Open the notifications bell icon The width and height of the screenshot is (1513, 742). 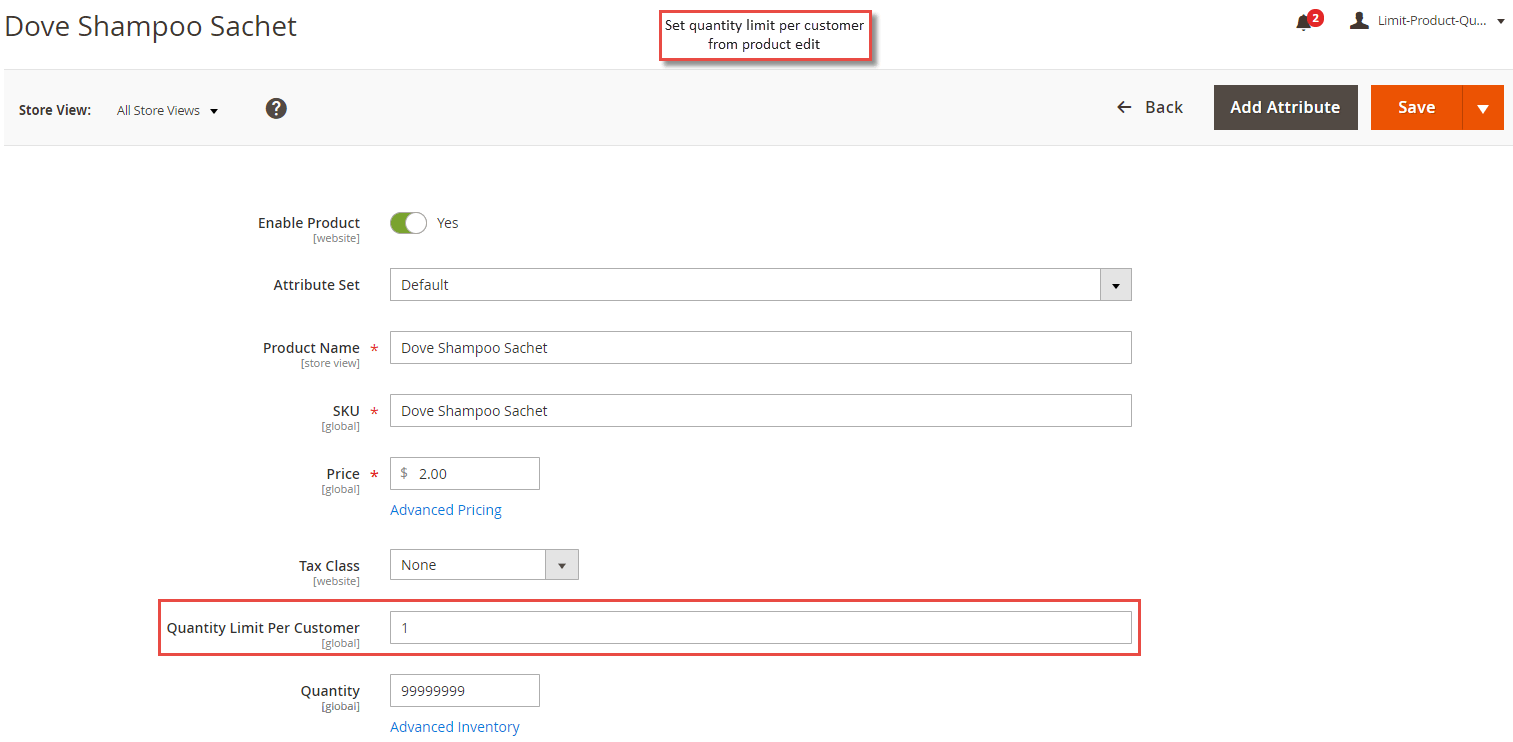[1303, 22]
